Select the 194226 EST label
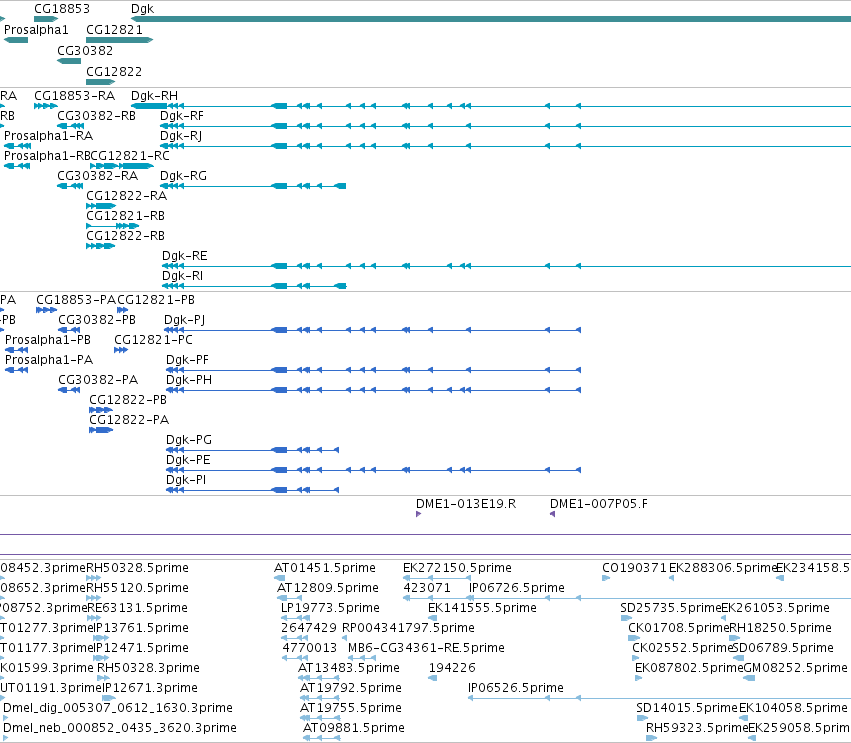 (452, 668)
